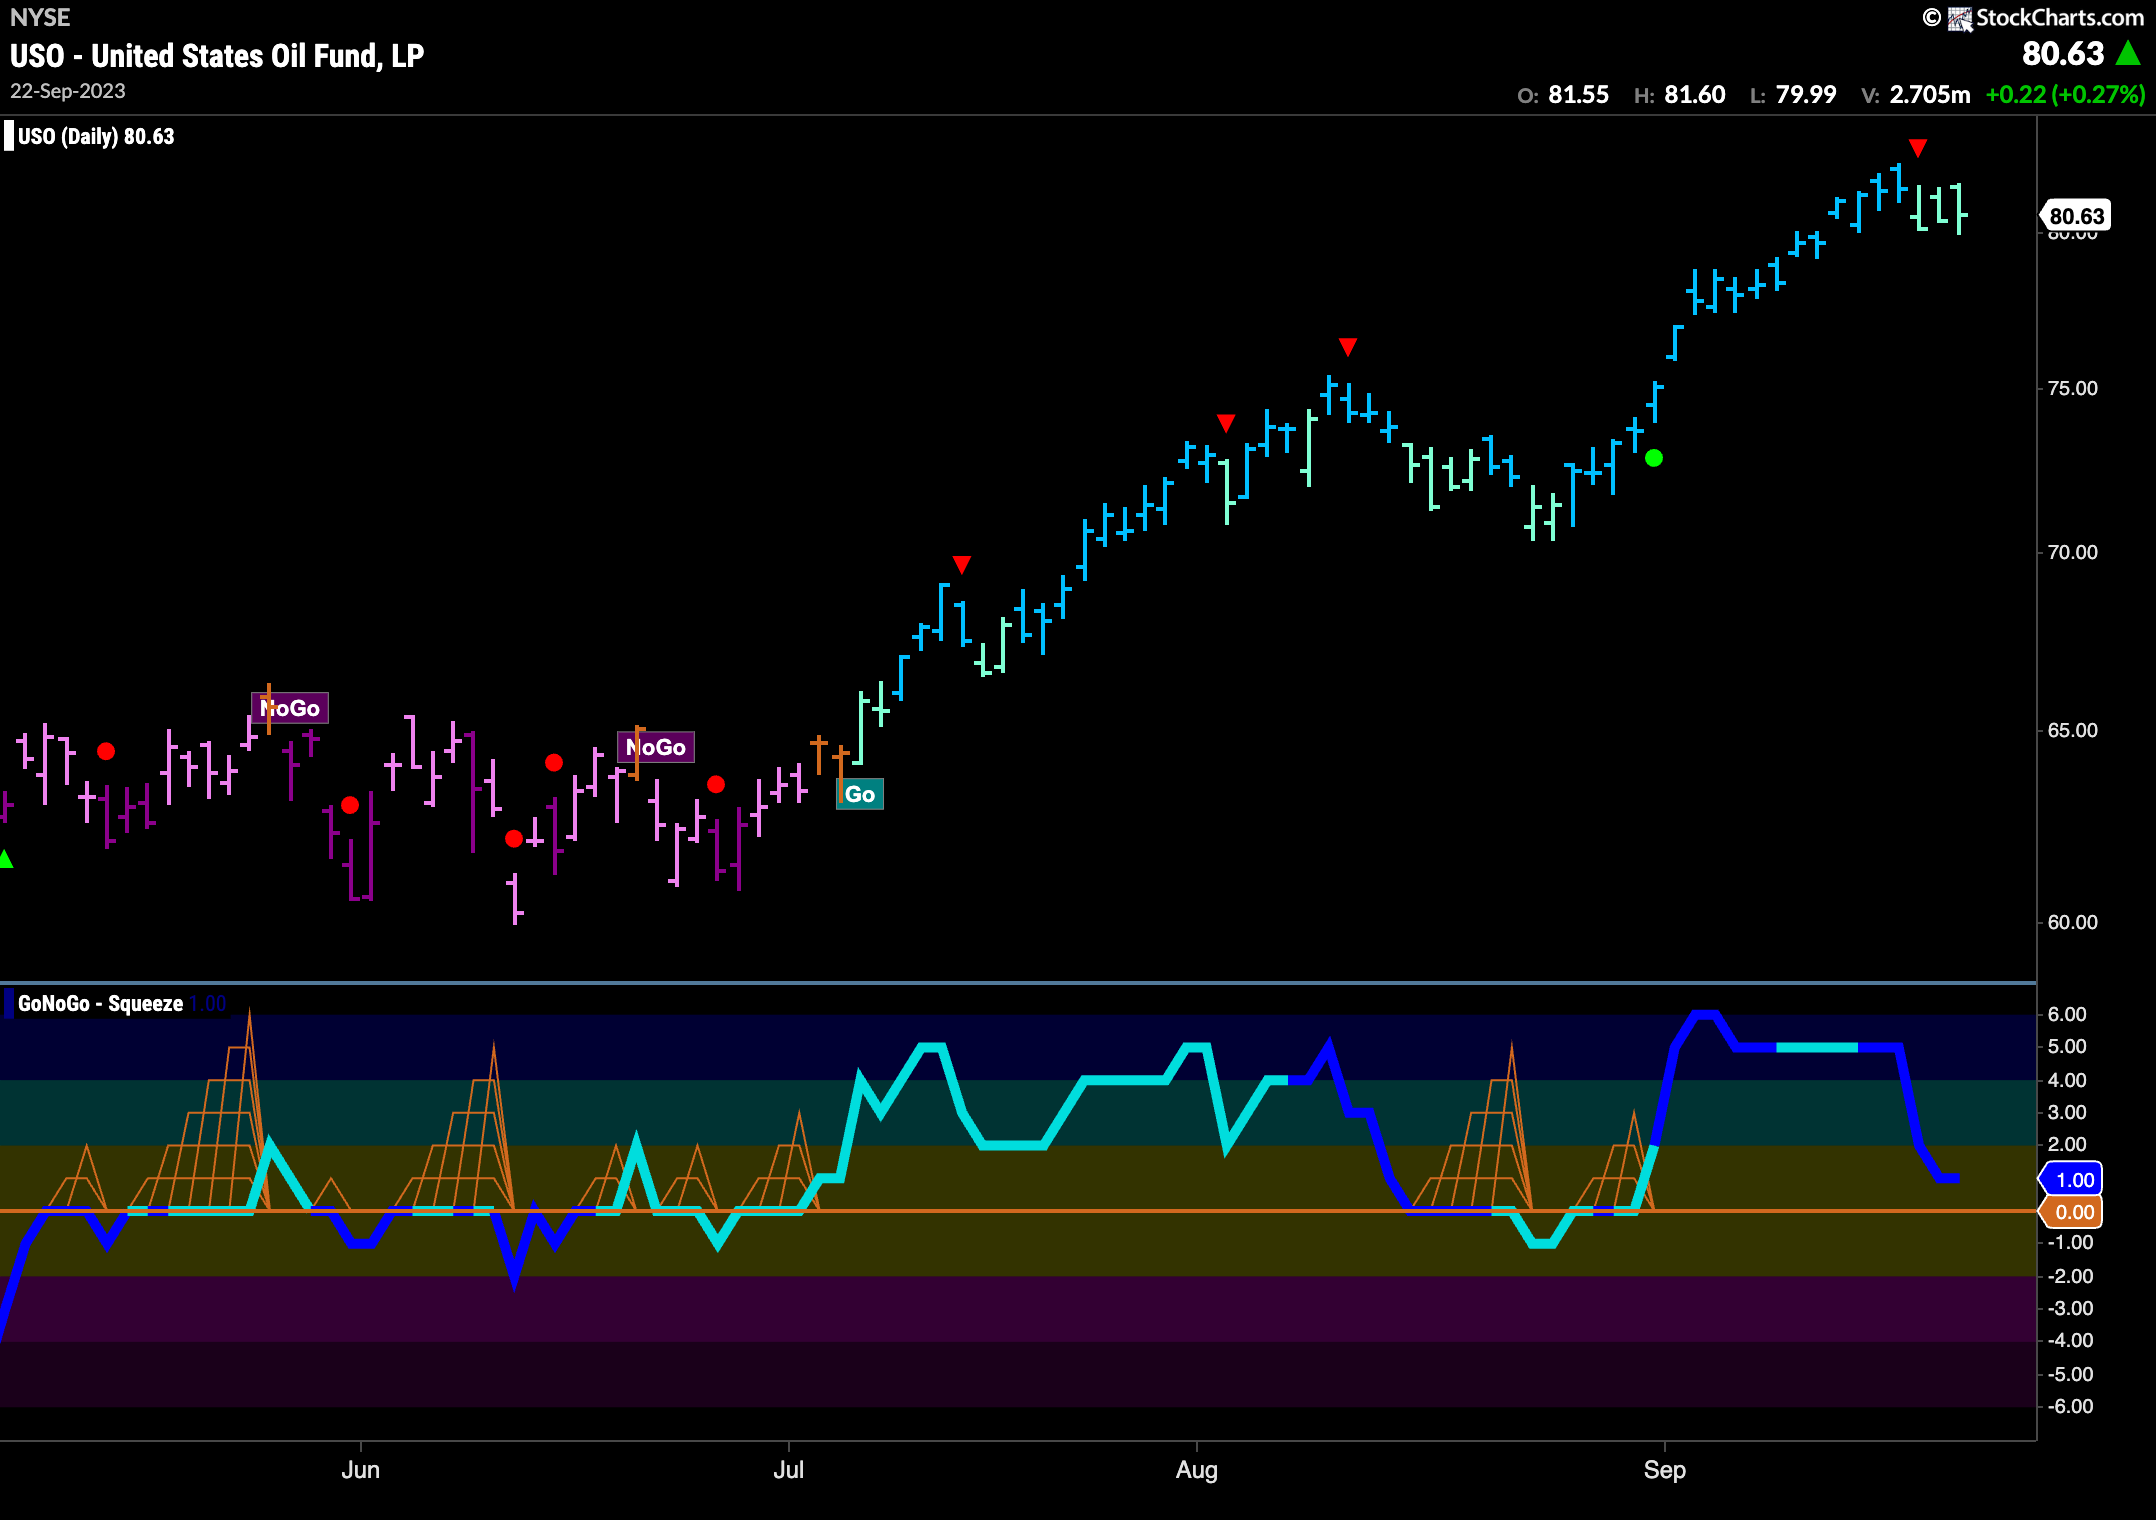
Task: Click the green up-arrow next to 80.63 price
Action: click(x=2129, y=53)
